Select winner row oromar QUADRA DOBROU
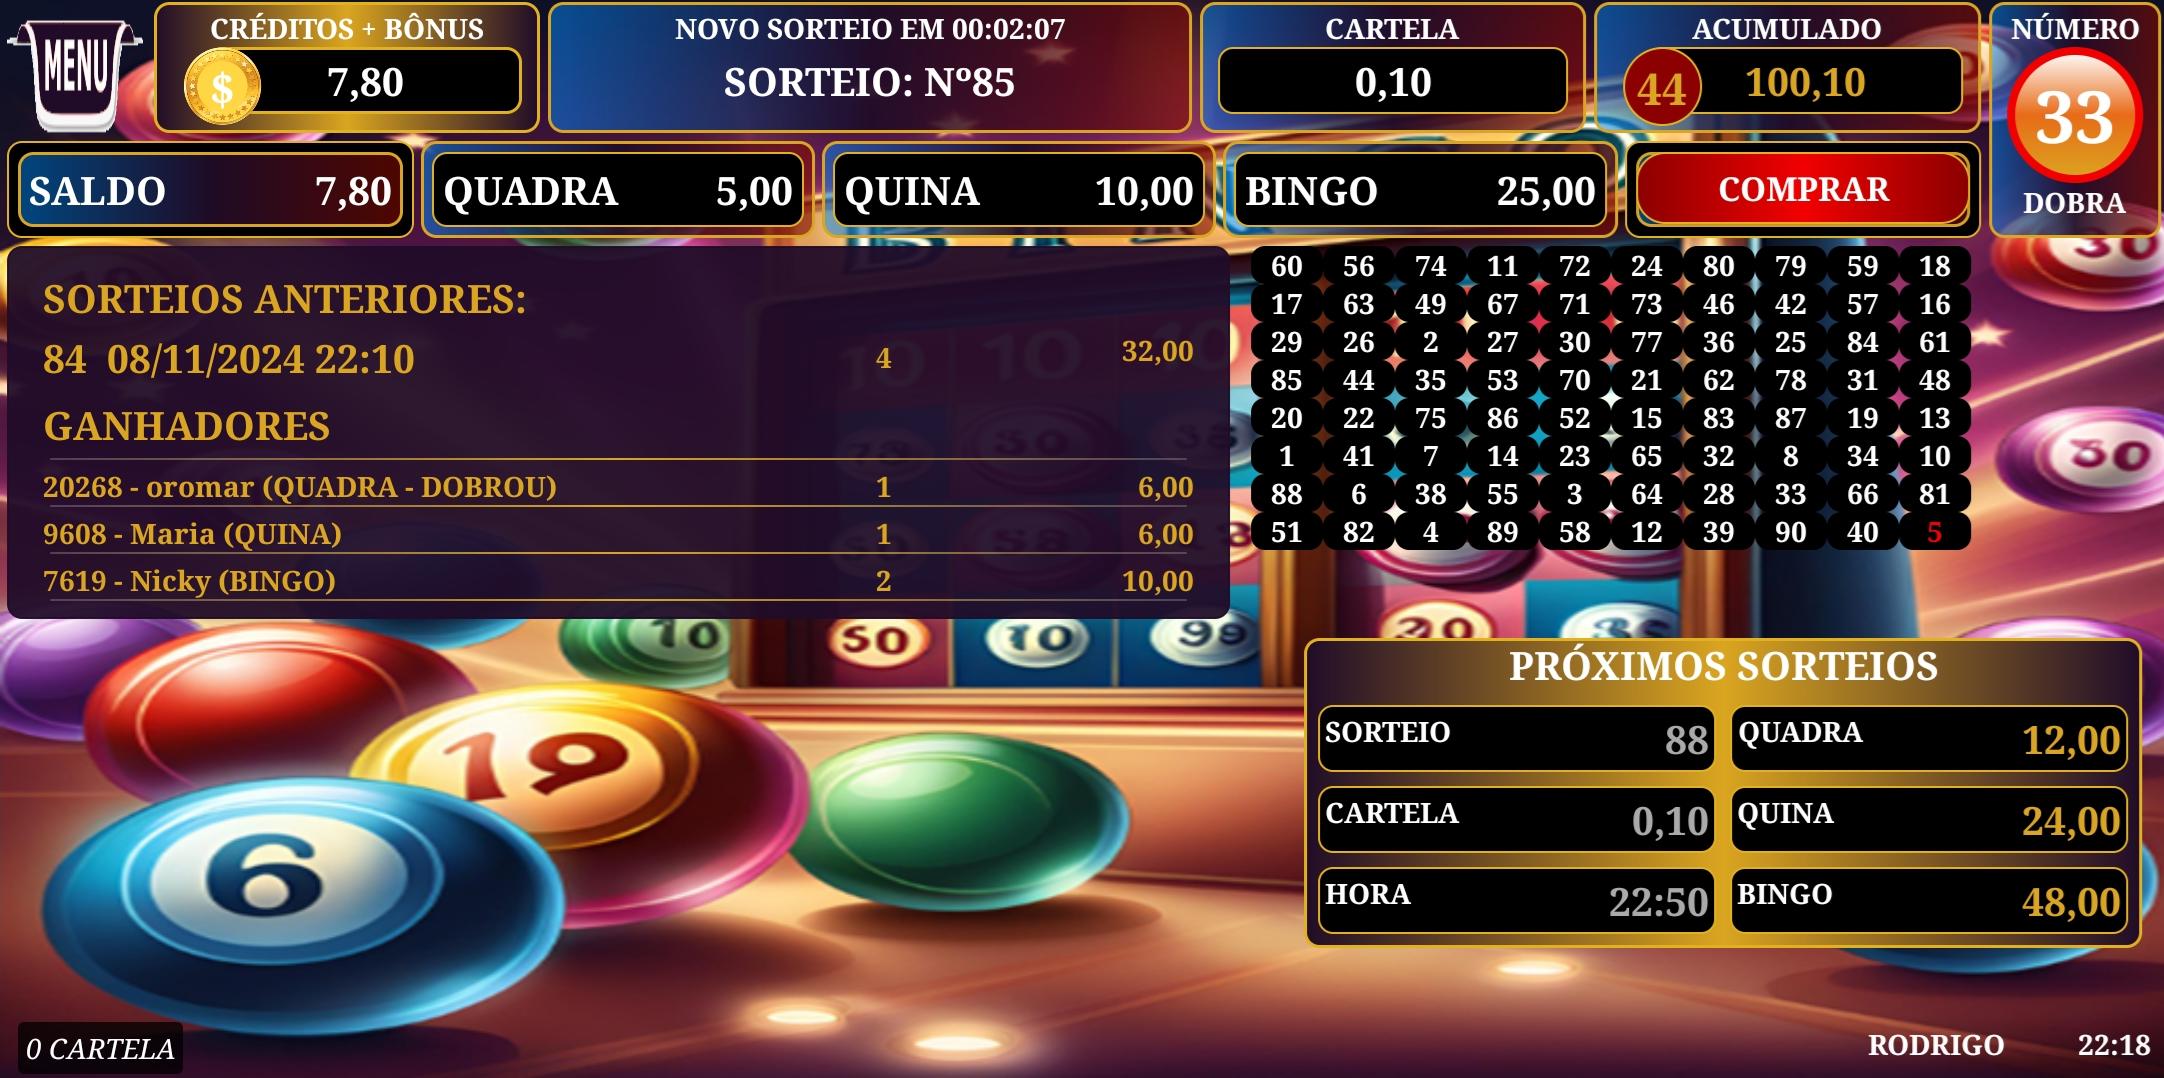Image resolution: width=2164 pixels, height=1078 pixels. [618, 487]
